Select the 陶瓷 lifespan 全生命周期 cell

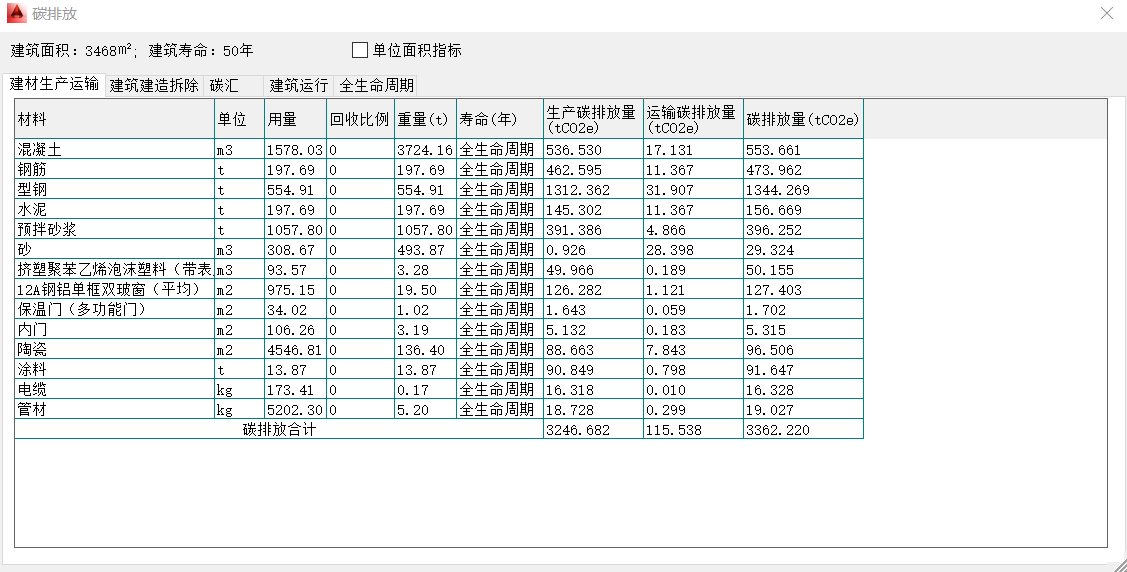[x=499, y=350]
